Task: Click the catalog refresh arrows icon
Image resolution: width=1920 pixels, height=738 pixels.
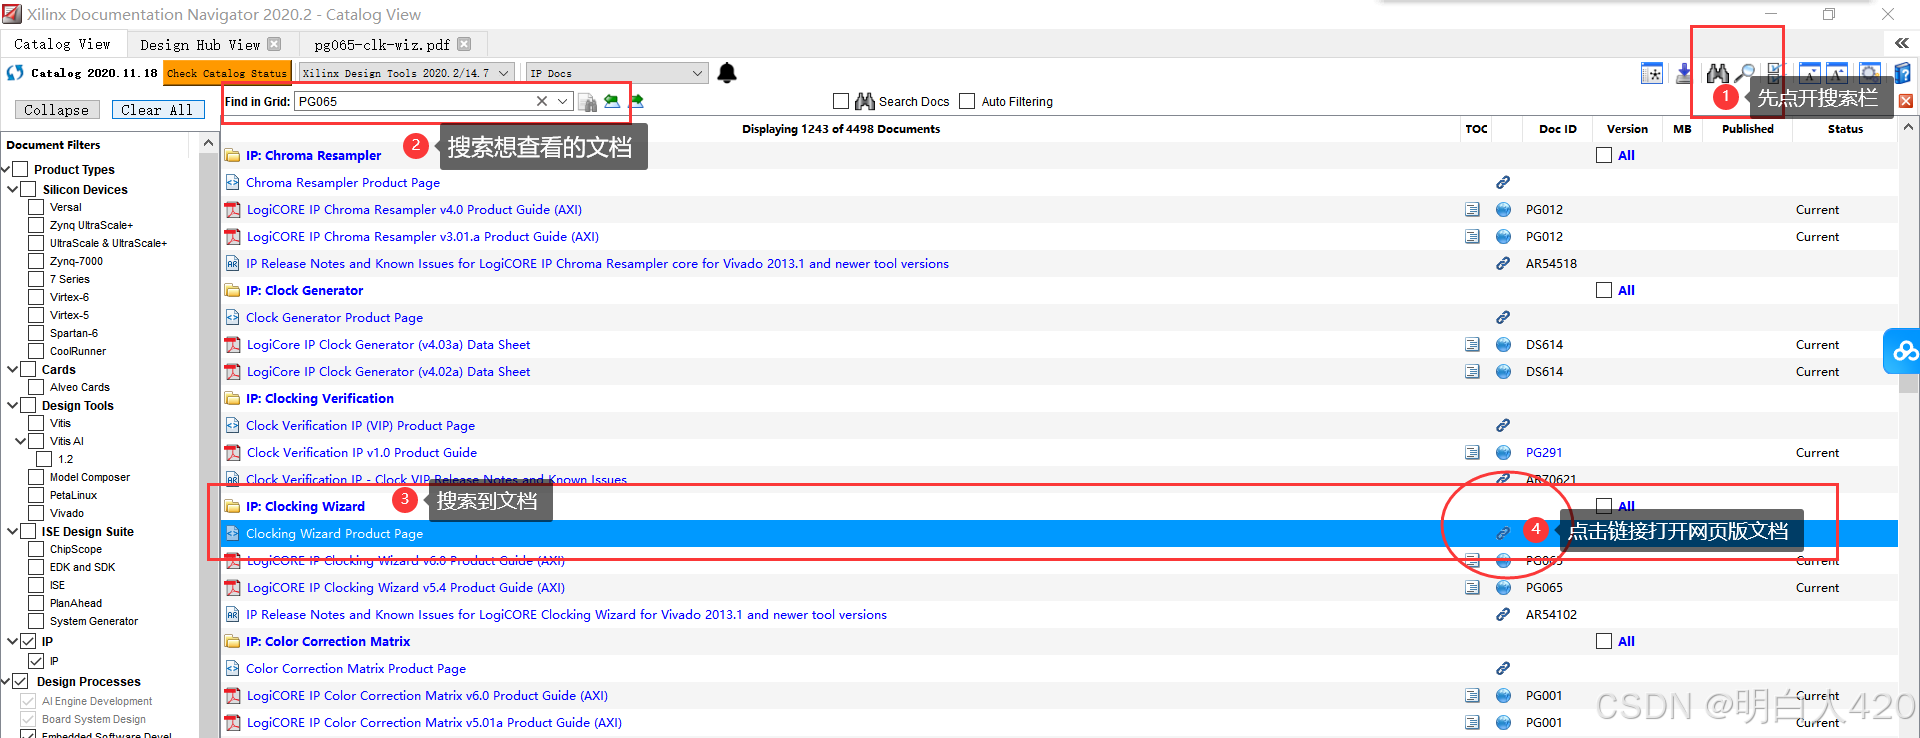Action: tap(15, 73)
